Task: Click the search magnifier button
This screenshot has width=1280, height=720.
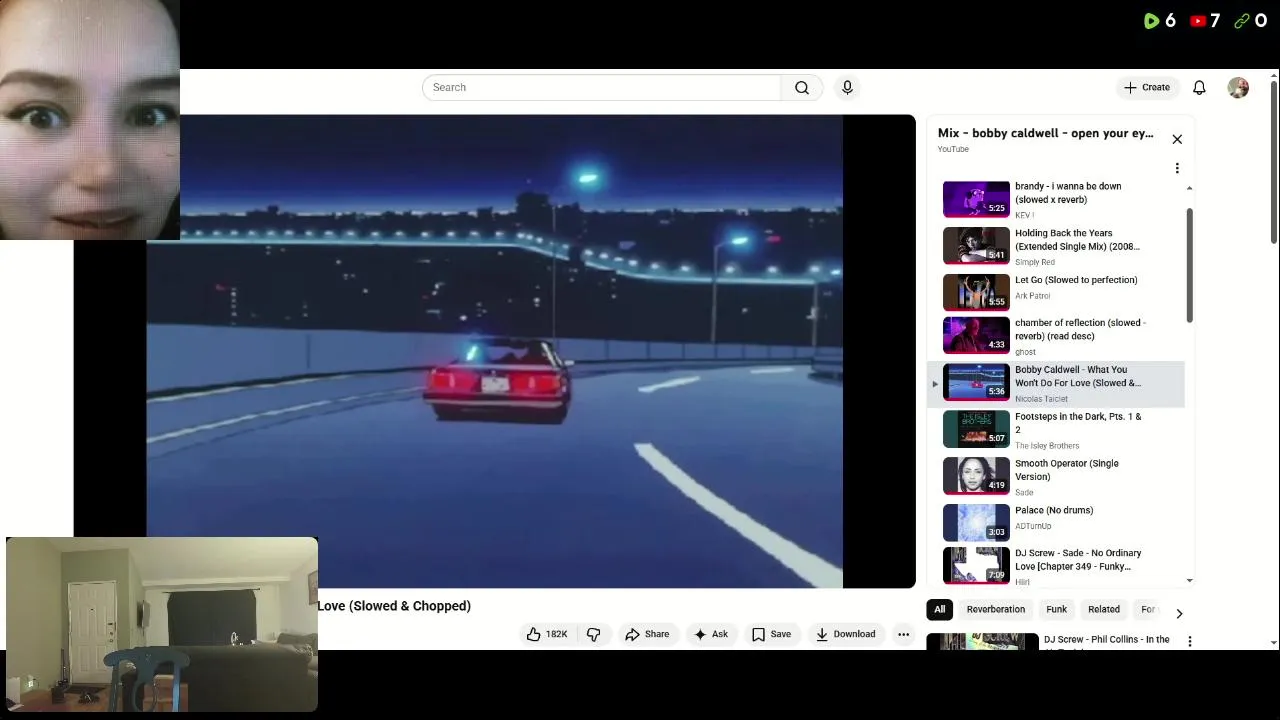Action: pyautogui.click(x=801, y=88)
